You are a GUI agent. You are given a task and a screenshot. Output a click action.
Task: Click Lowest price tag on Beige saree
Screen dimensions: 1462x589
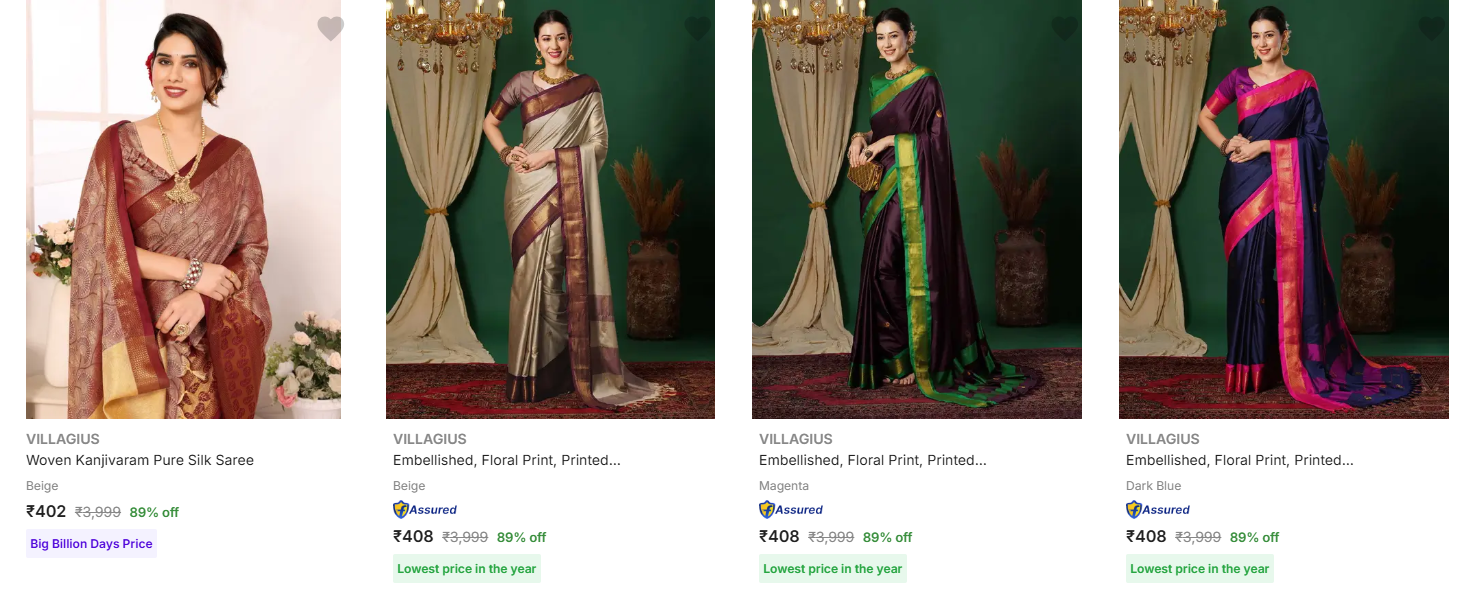(467, 569)
